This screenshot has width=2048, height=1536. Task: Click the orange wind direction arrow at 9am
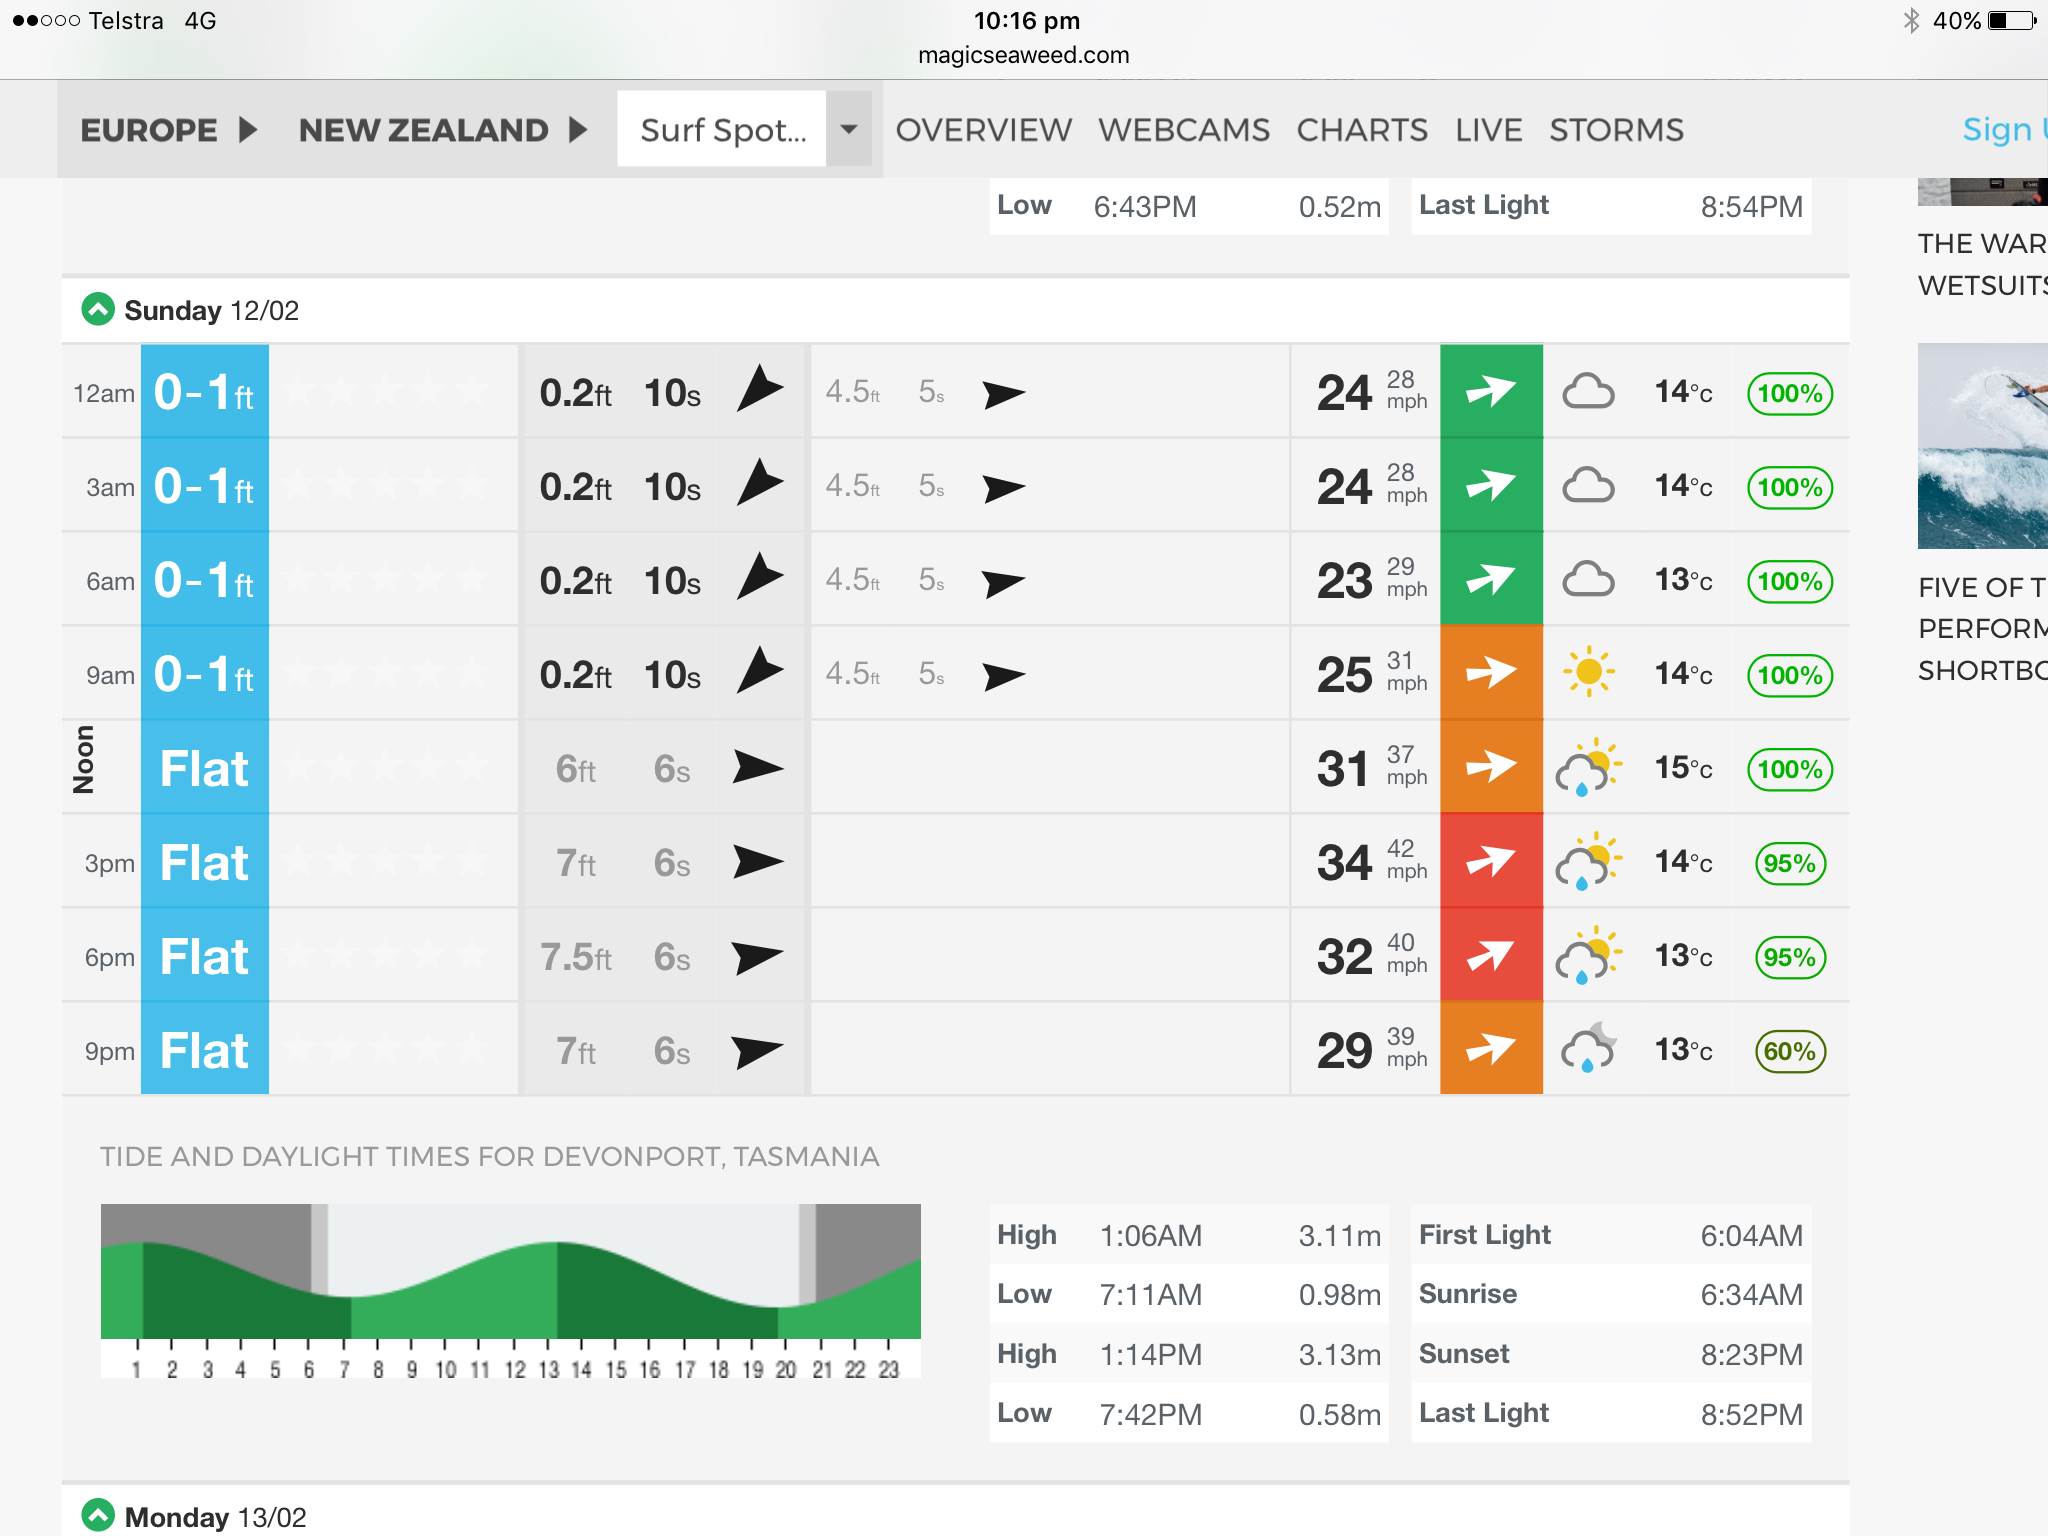tap(1490, 673)
